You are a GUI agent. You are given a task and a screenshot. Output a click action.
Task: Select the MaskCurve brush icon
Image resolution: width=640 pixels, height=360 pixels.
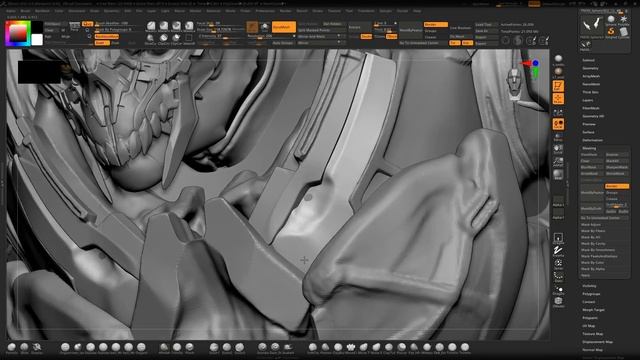pyautogui.click(x=151, y=27)
